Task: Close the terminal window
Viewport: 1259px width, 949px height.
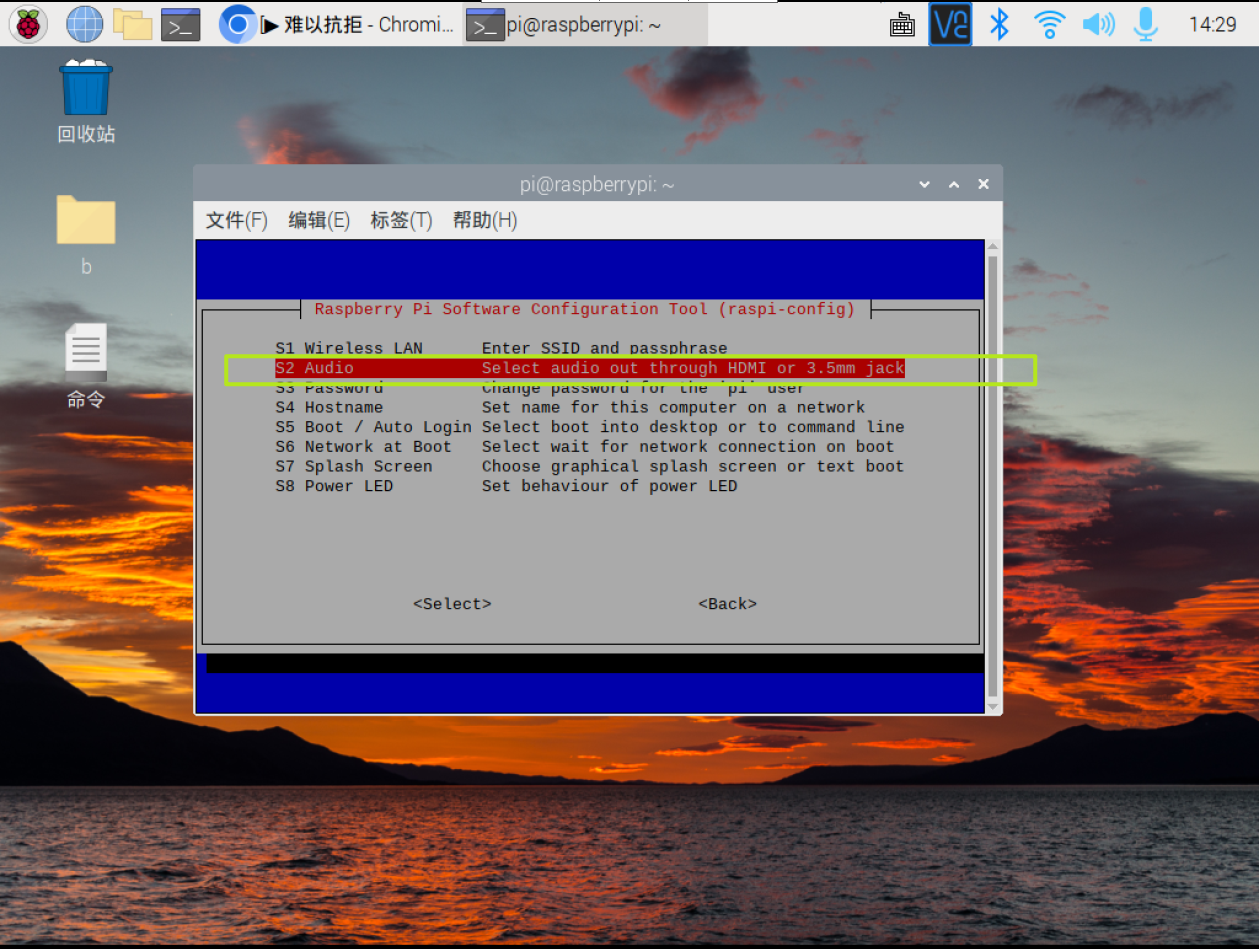Action: 983,185
